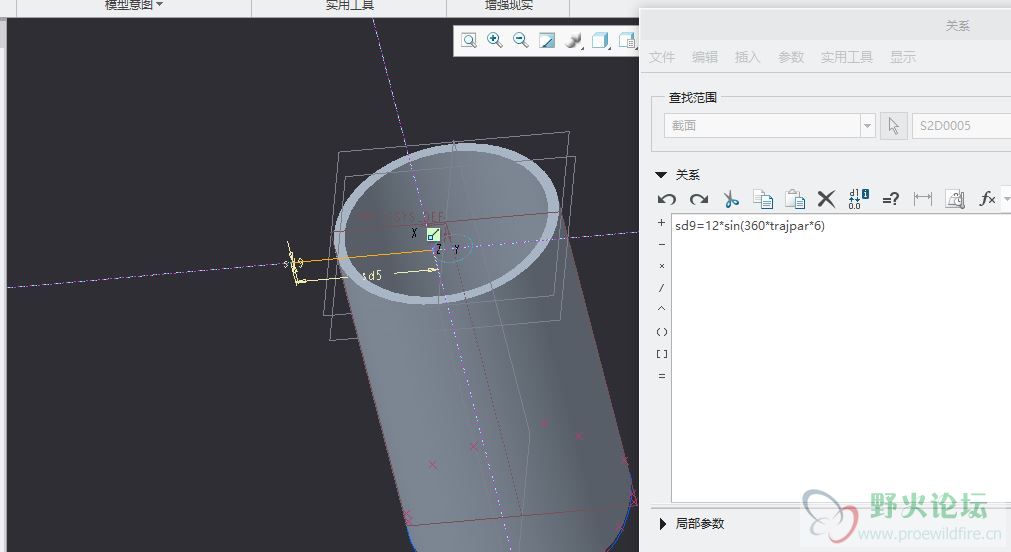Screen dimensions: 1011x552
Task: Open the 编辑 menu in relations dialog
Action: (705, 57)
